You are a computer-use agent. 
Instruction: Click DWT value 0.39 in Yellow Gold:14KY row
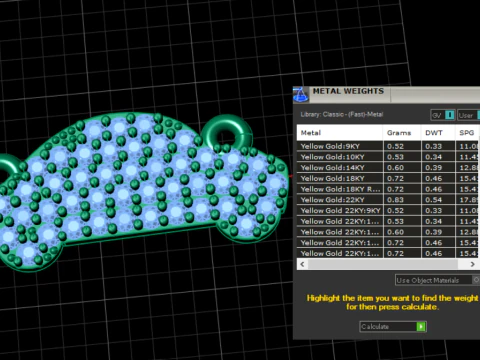pos(434,167)
